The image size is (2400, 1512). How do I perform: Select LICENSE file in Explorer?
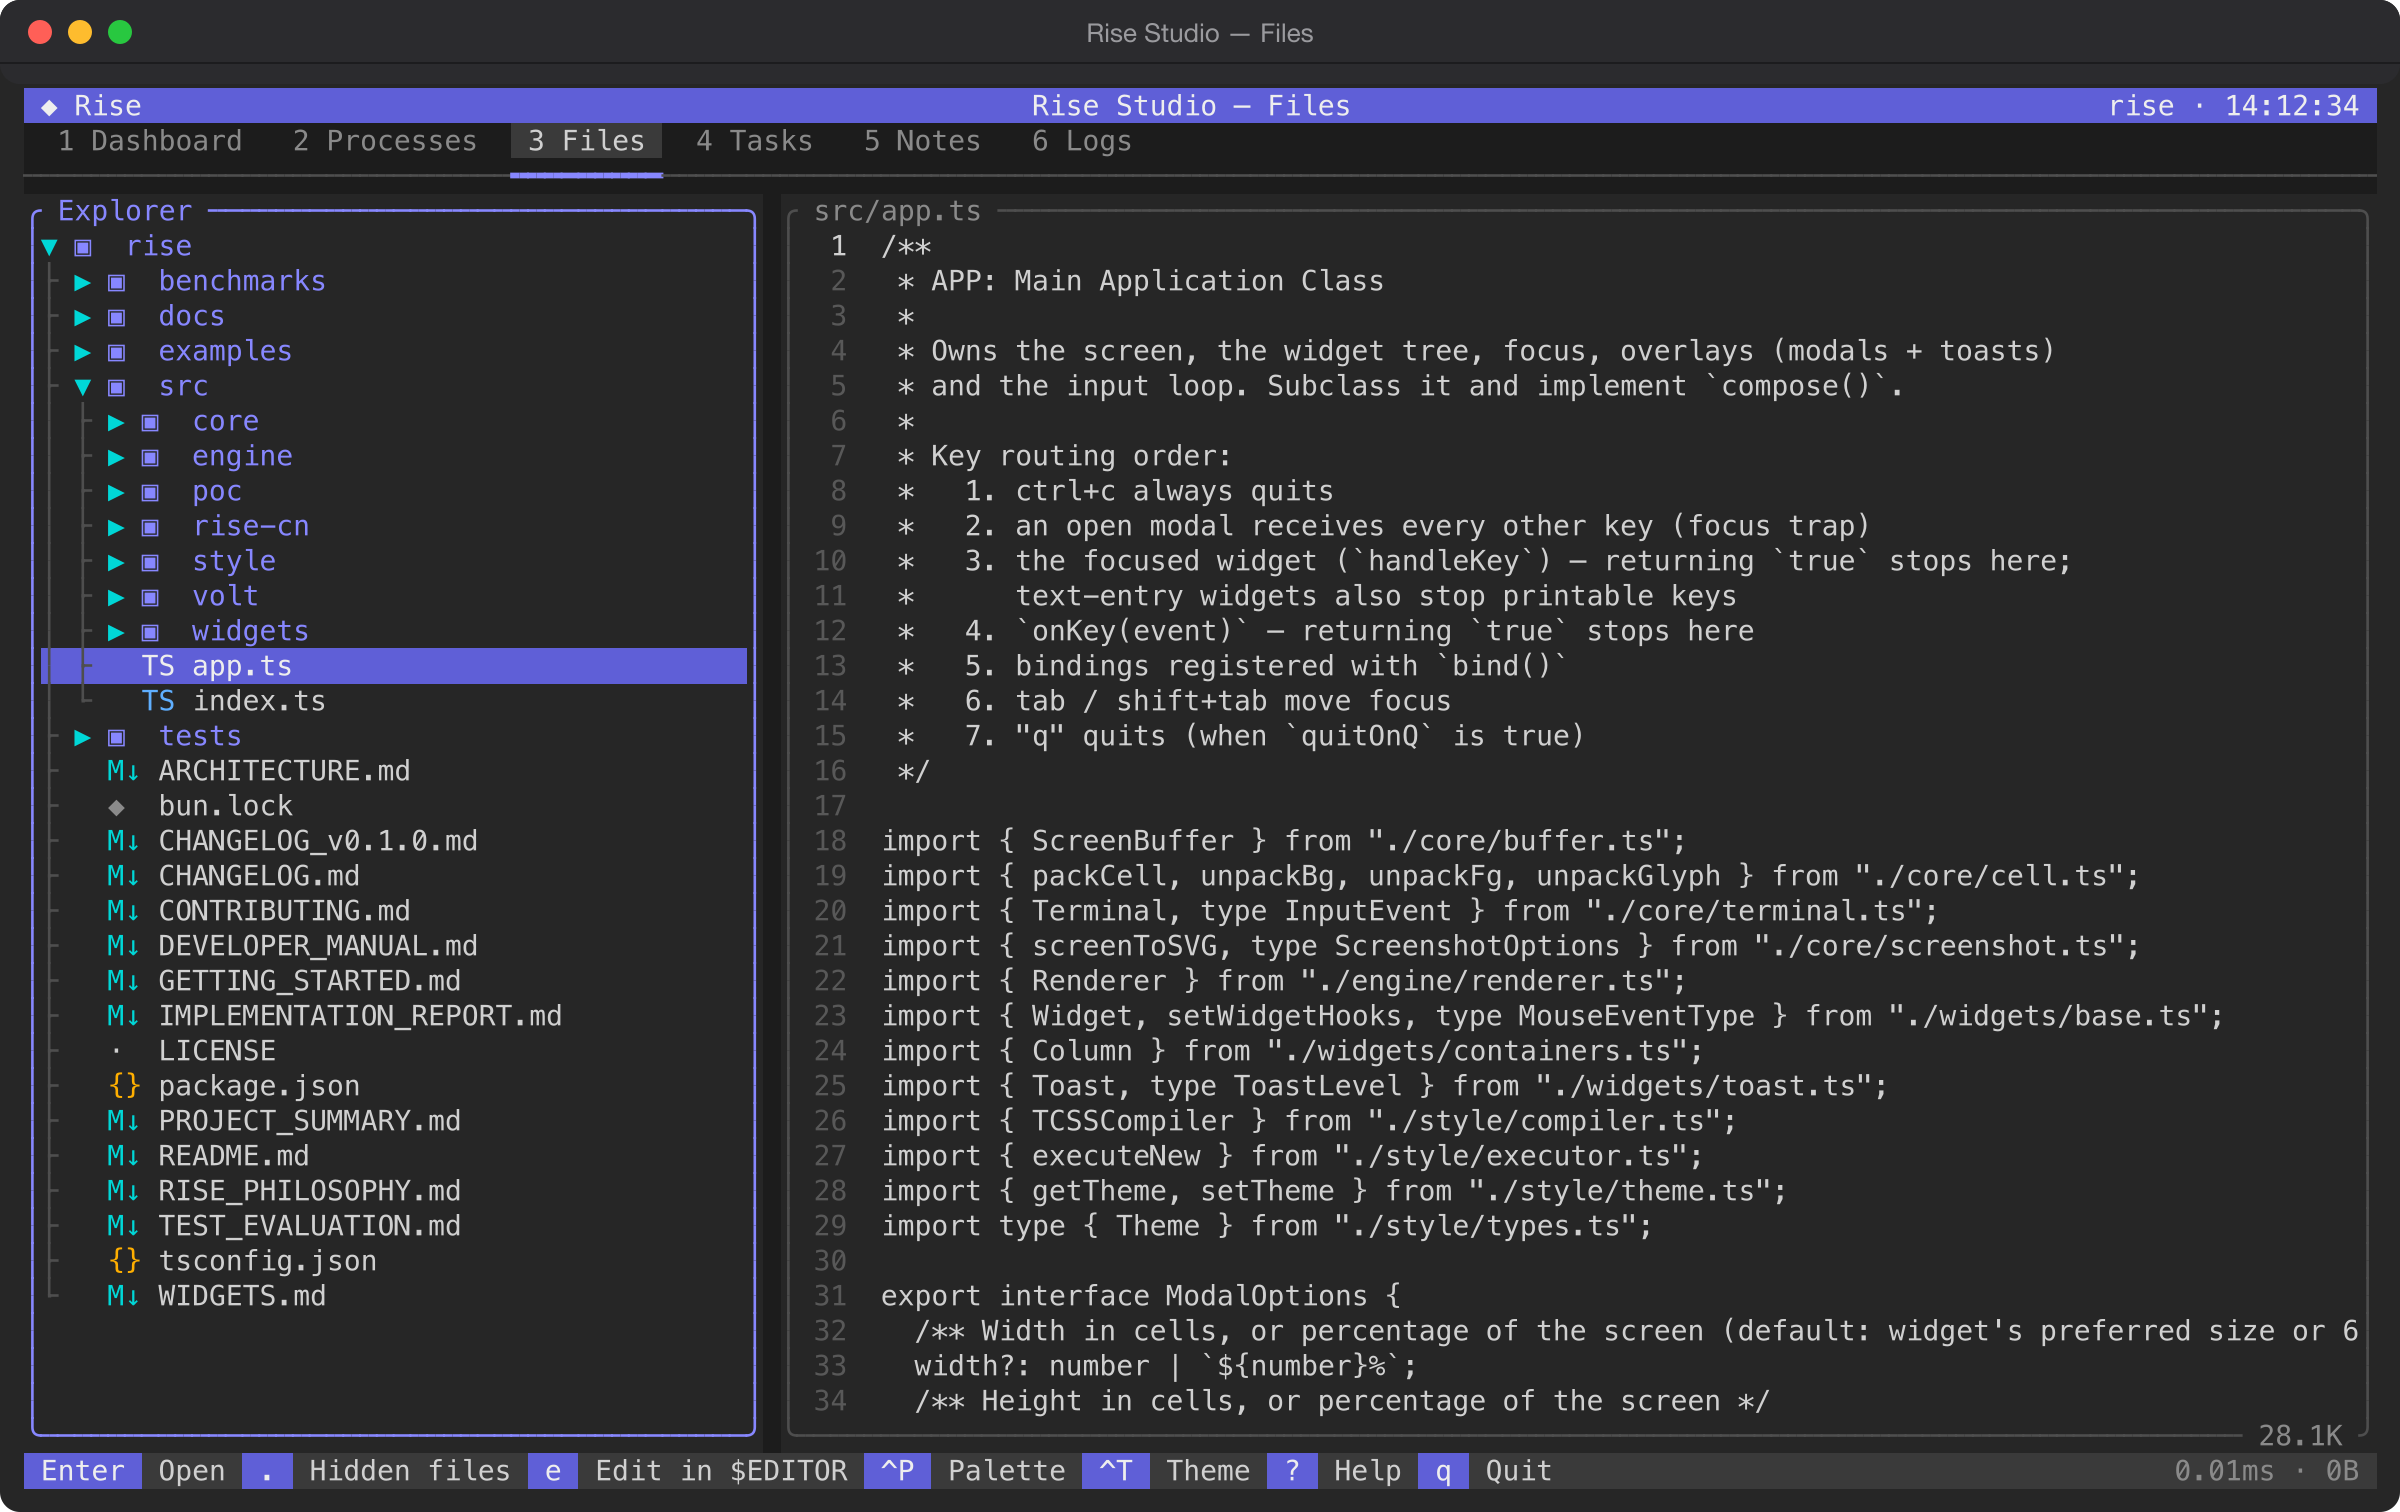pos(394,1051)
